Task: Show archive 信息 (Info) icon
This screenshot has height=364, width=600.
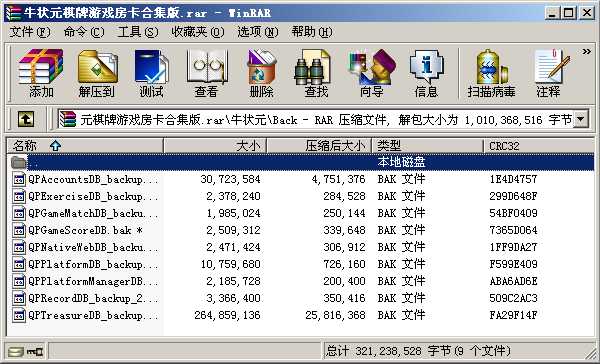Action: click(x=426, y=73)
